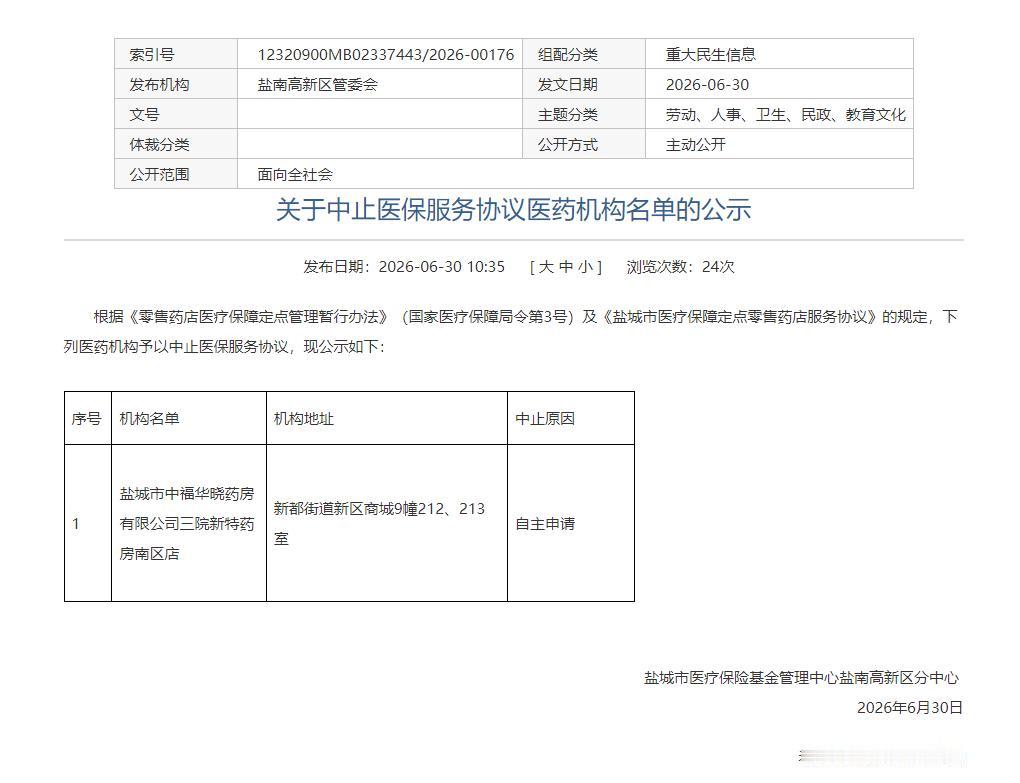1020x783 pixels.
Task: Click the 序号 column header
Action: 88,418
